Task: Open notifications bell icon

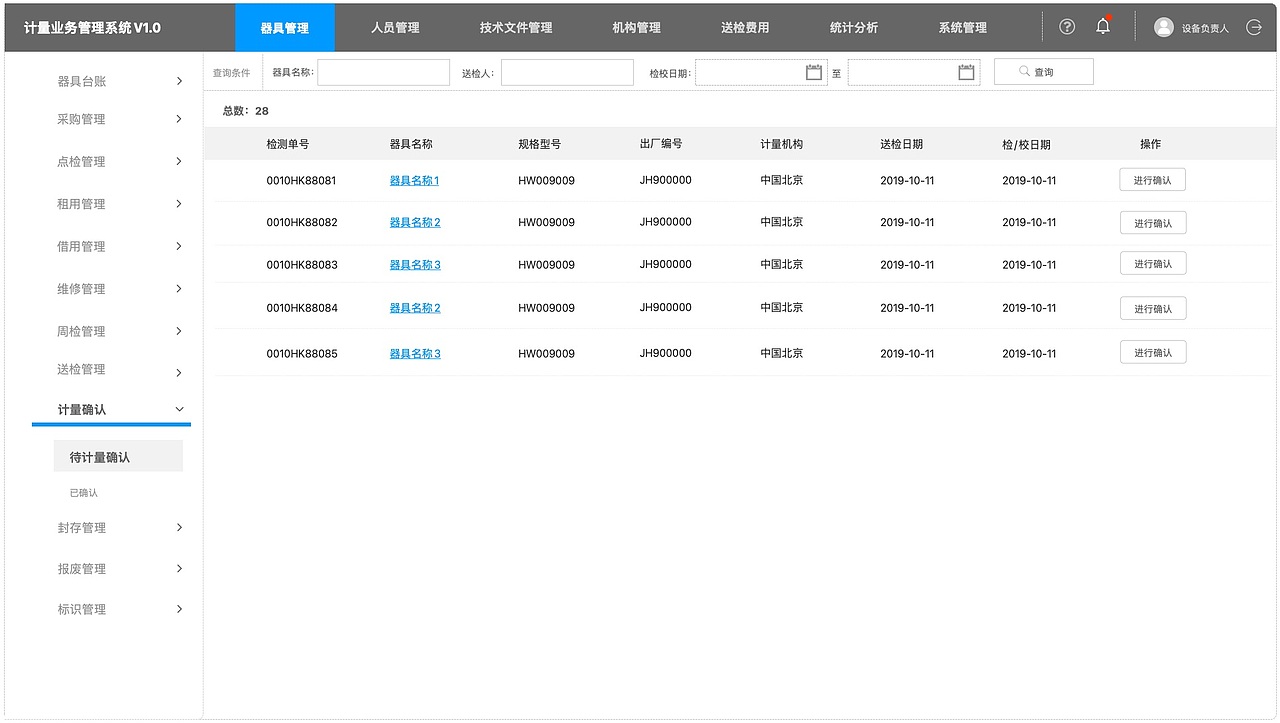Action: (1103, 26)
